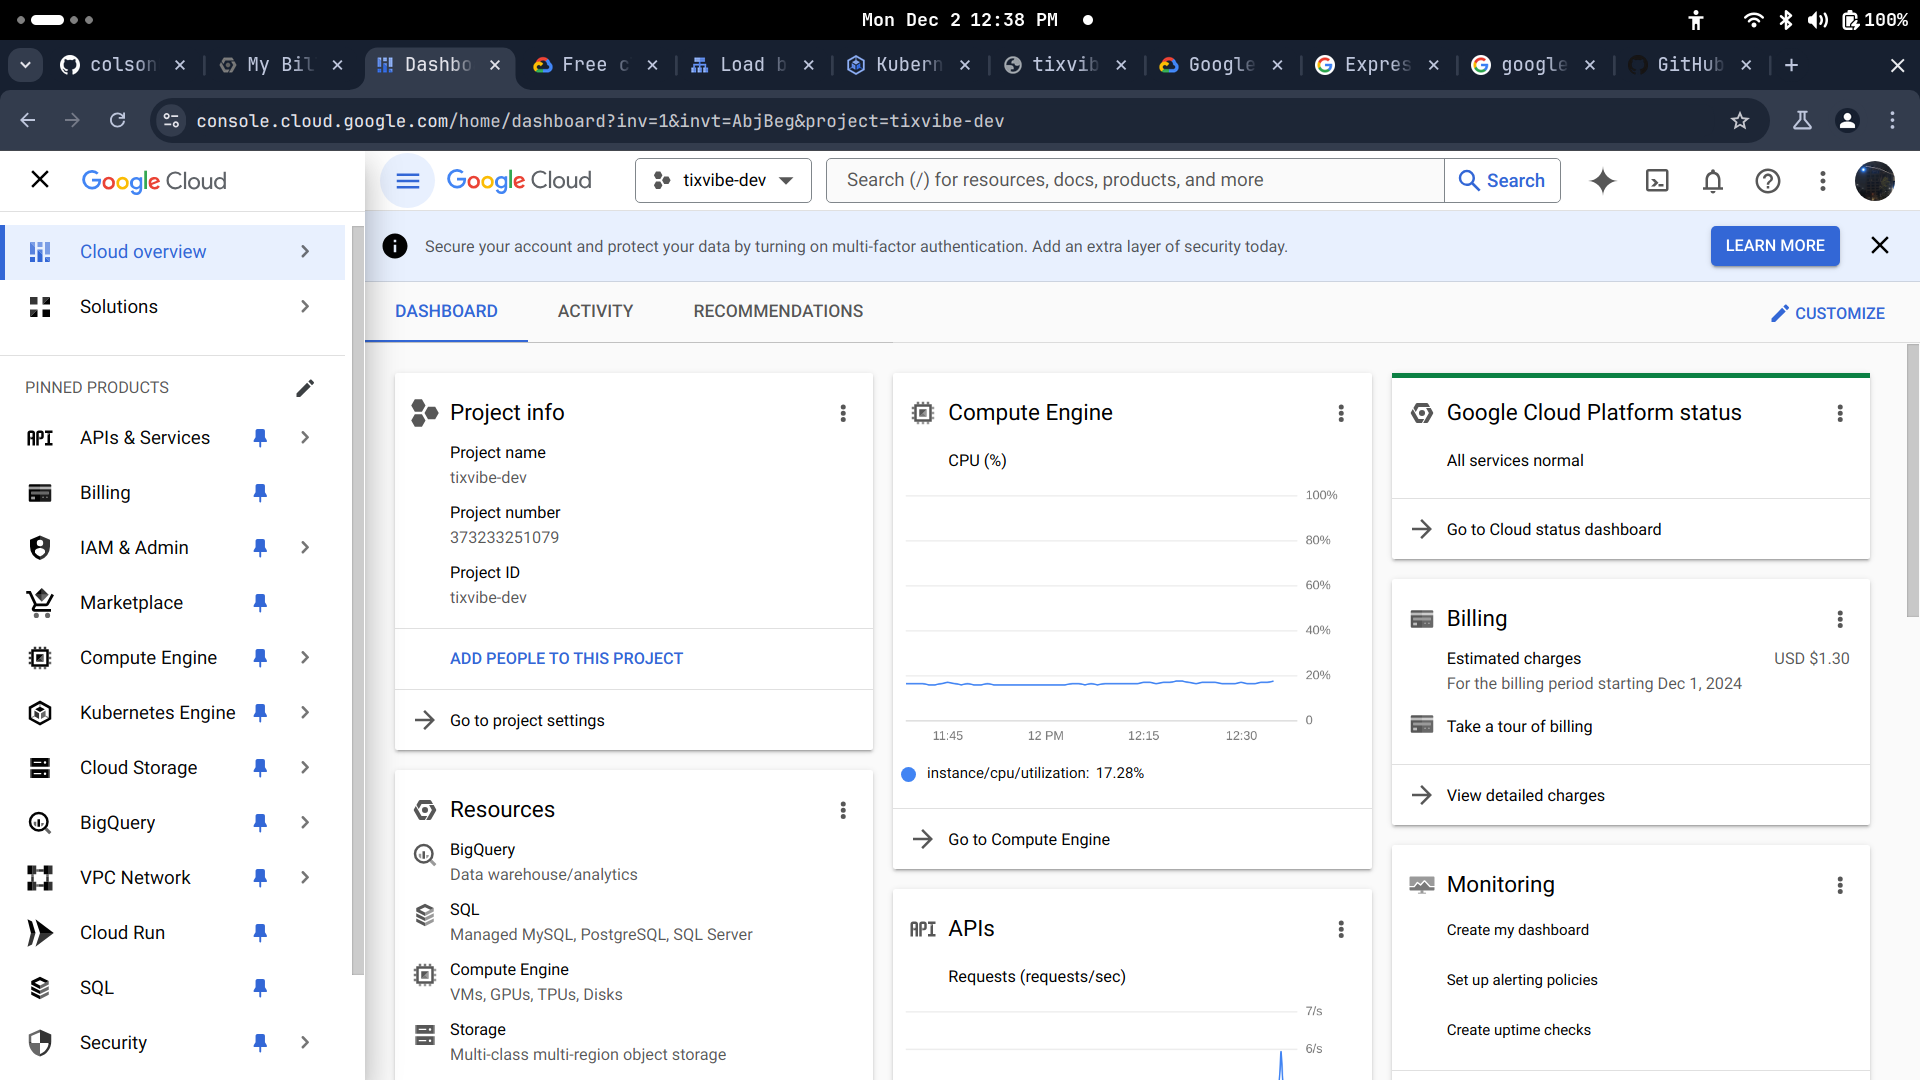Click the BigQuery icon
This screenshot has height=1080, width=1920.
coord(40,822)
